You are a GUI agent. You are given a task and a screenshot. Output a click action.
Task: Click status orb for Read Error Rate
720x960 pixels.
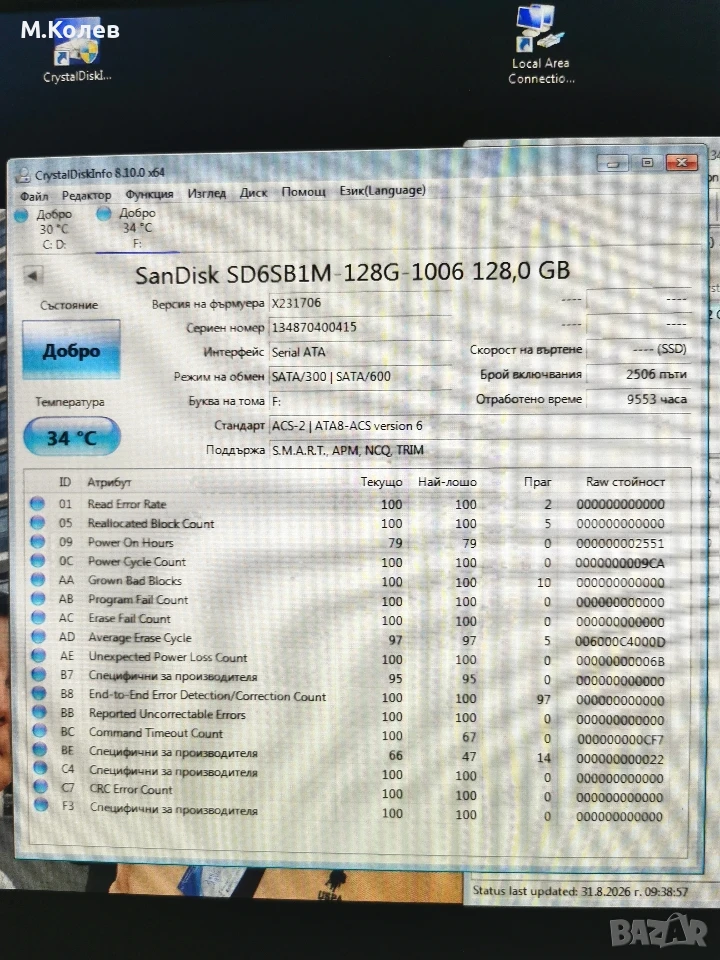(x=37, y=503)
